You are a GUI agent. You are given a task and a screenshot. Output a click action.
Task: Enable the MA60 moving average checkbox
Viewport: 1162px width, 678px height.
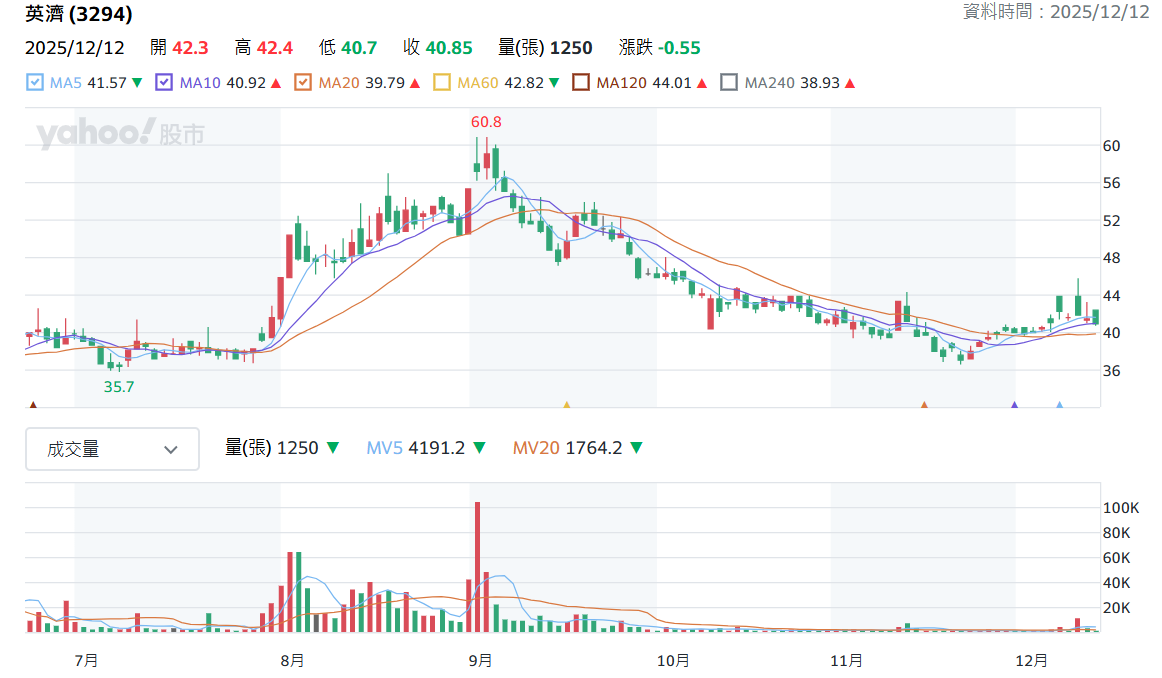pyautogui.click(x=442, y=82)
